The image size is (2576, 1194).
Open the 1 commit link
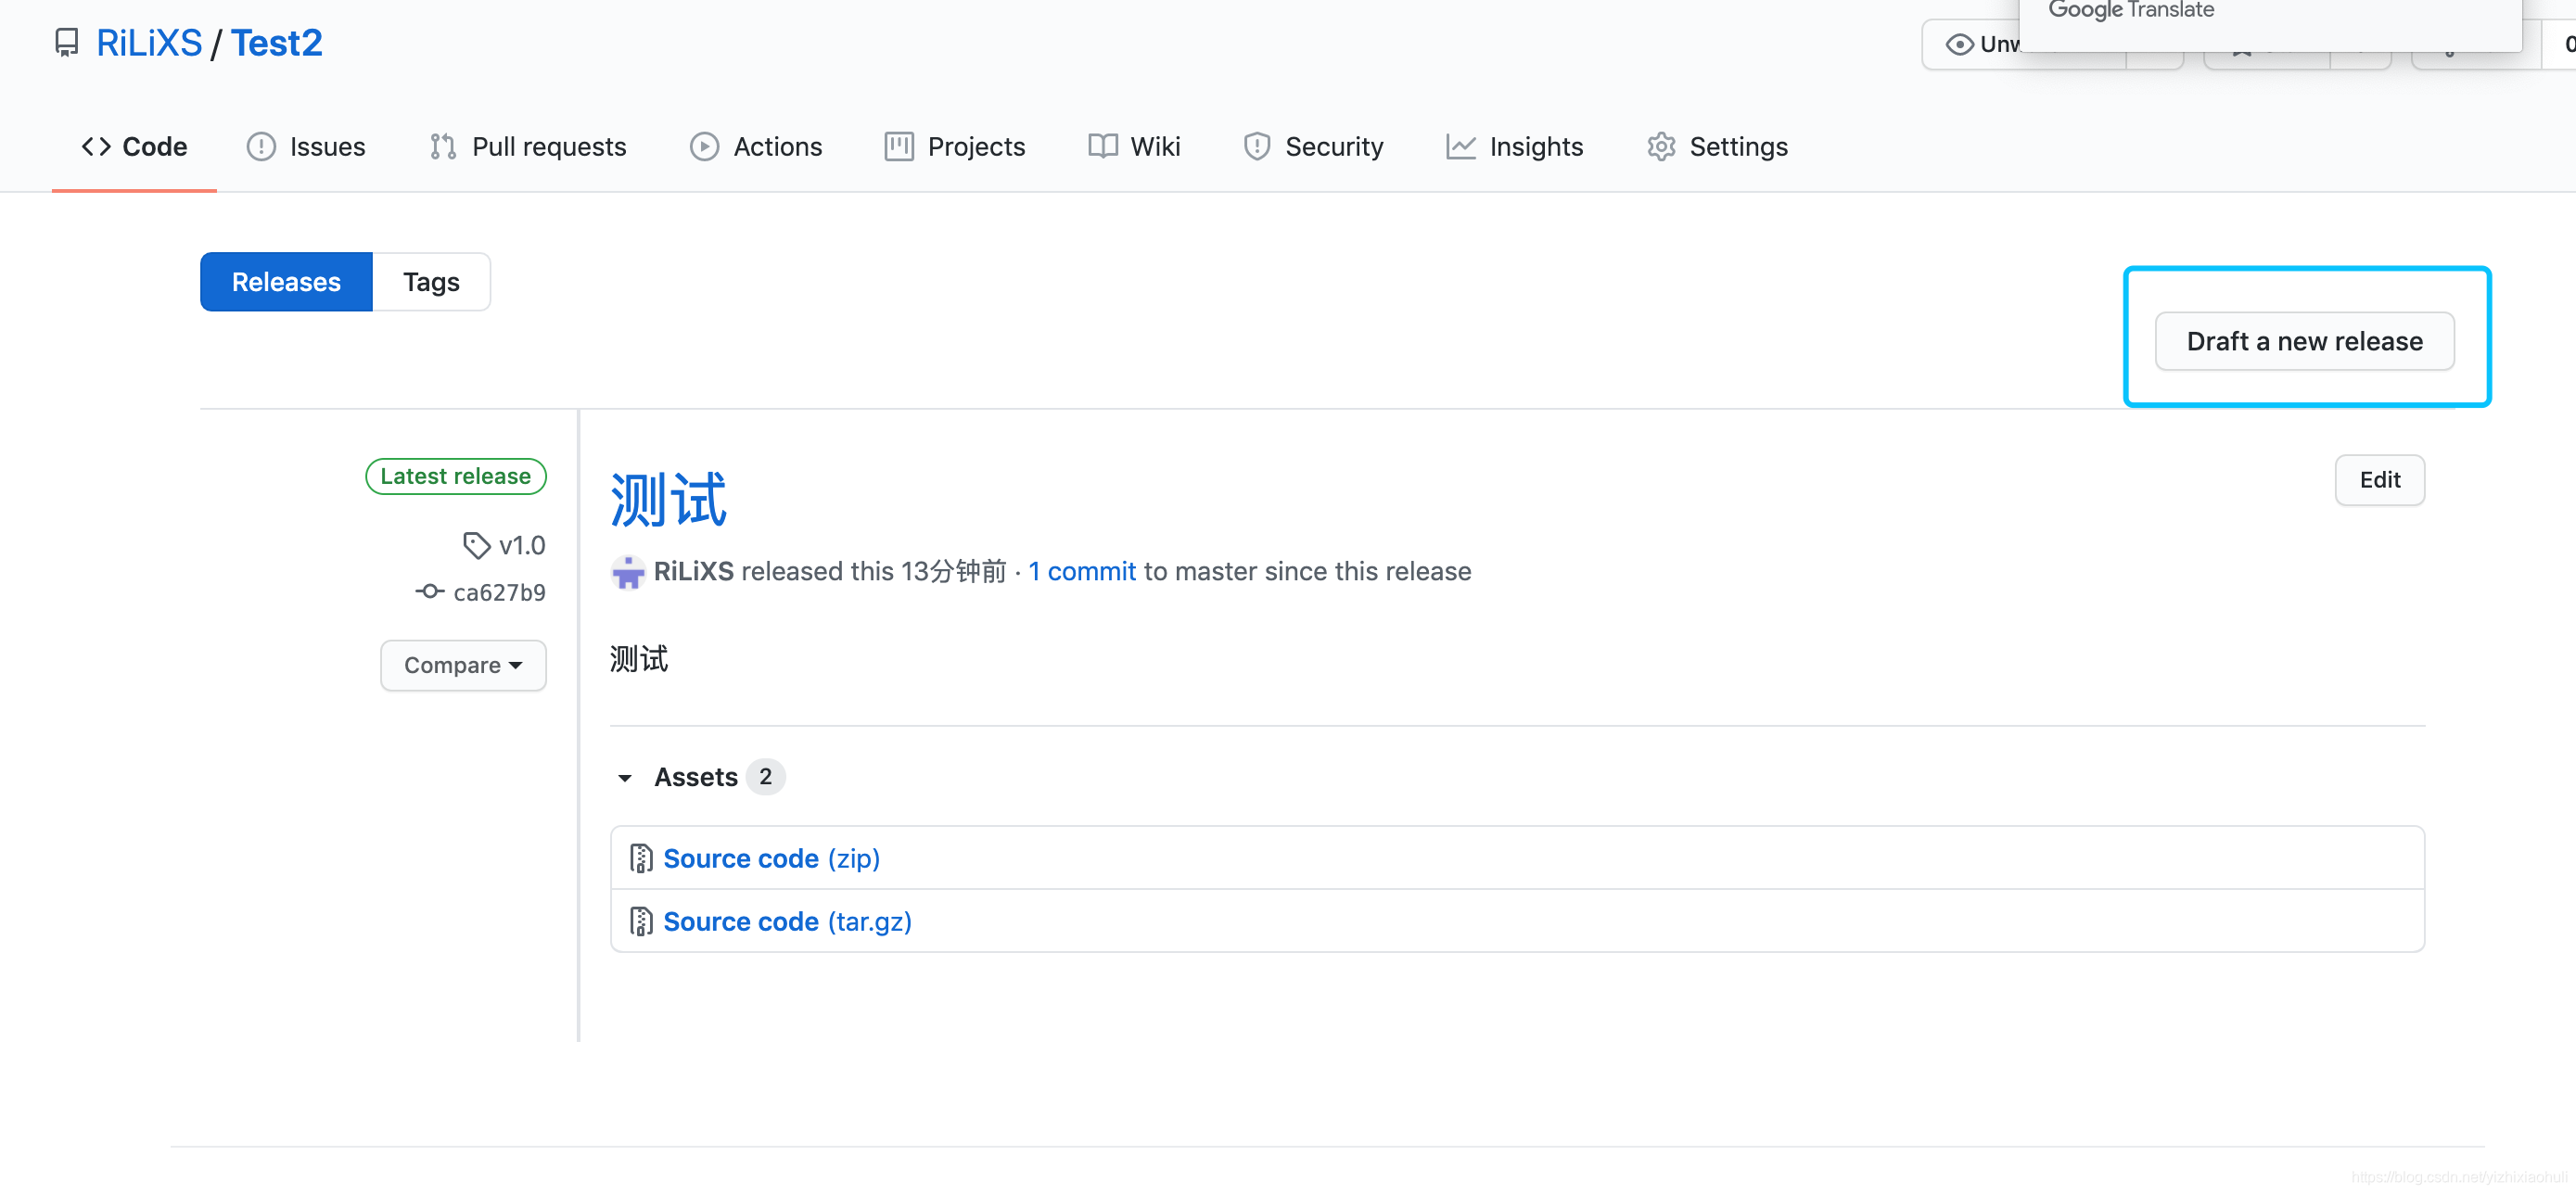tap(1082, 571)
